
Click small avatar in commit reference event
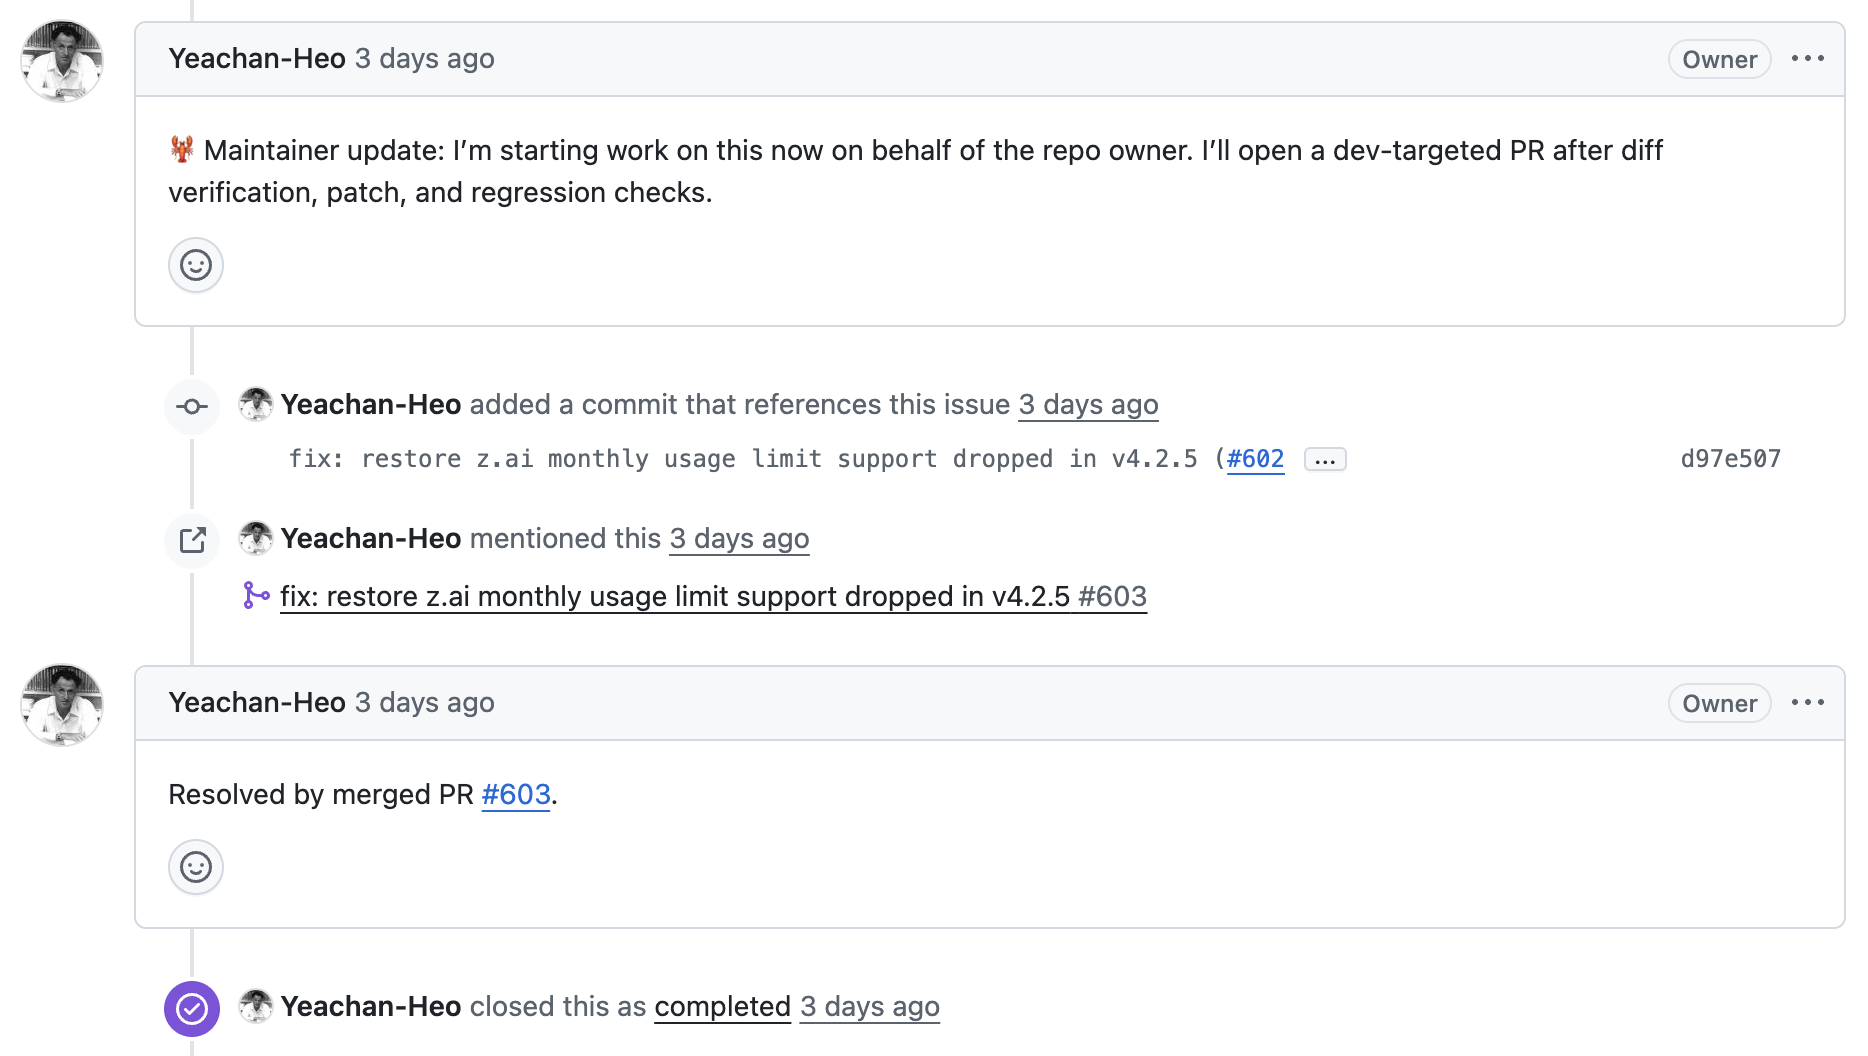256,404
